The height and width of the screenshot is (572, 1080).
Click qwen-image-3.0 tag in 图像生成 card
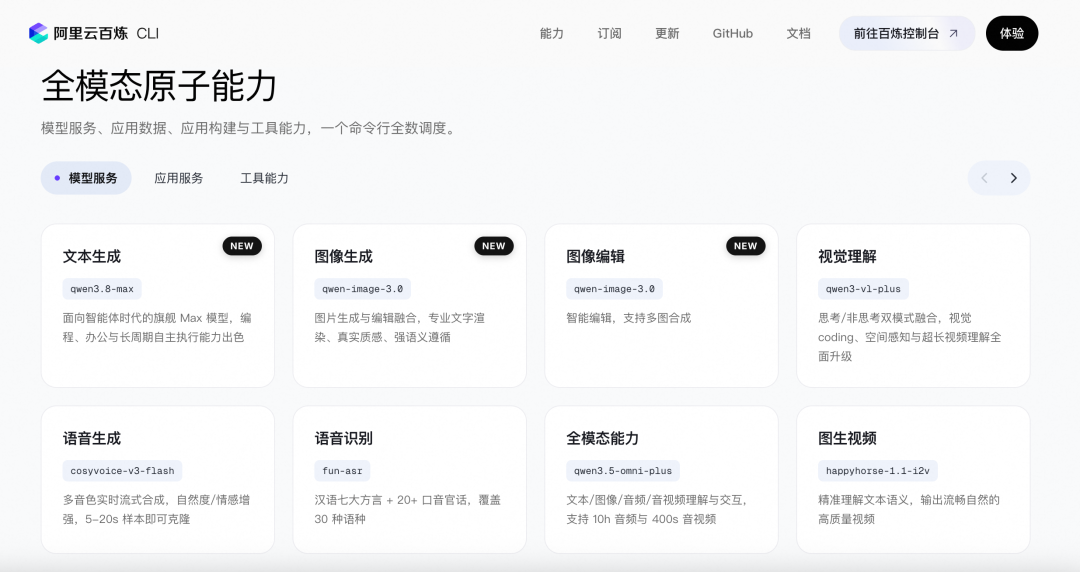(362, 289)
